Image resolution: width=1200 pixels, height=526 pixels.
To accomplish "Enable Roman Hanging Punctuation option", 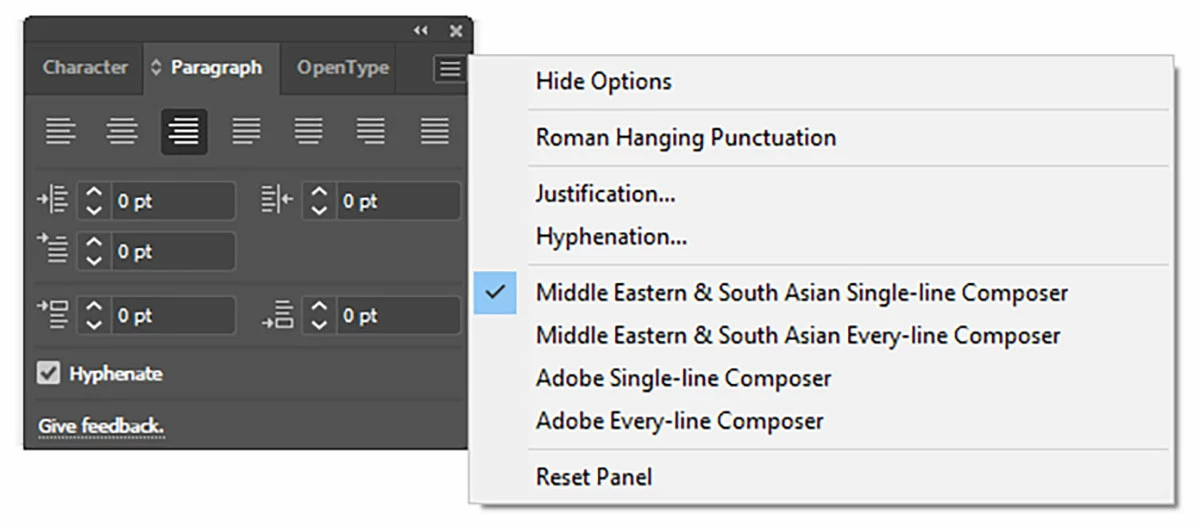I will 685,138.
